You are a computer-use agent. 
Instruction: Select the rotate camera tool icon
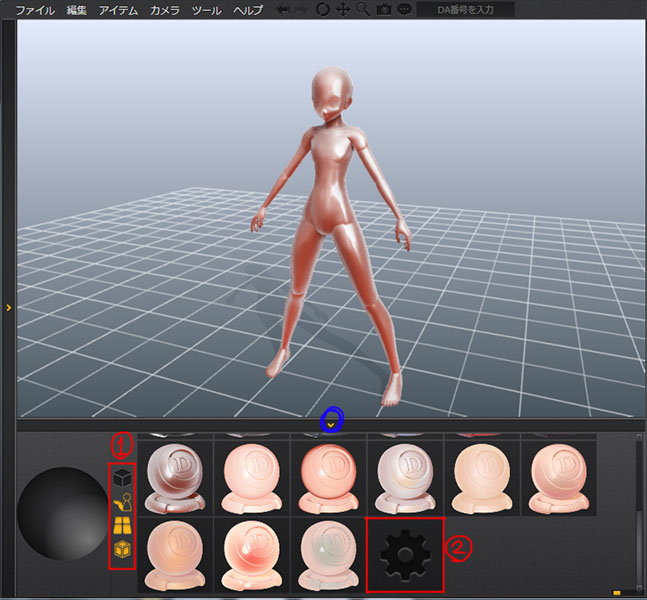322,10
